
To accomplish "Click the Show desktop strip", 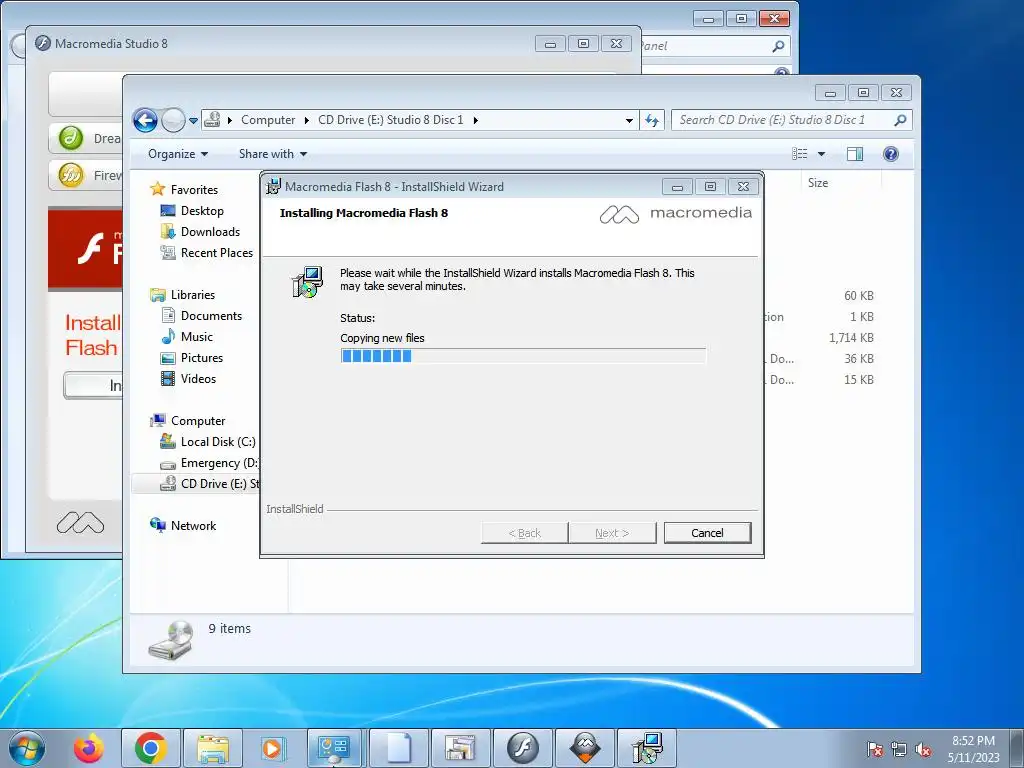I will point(1017,748).
